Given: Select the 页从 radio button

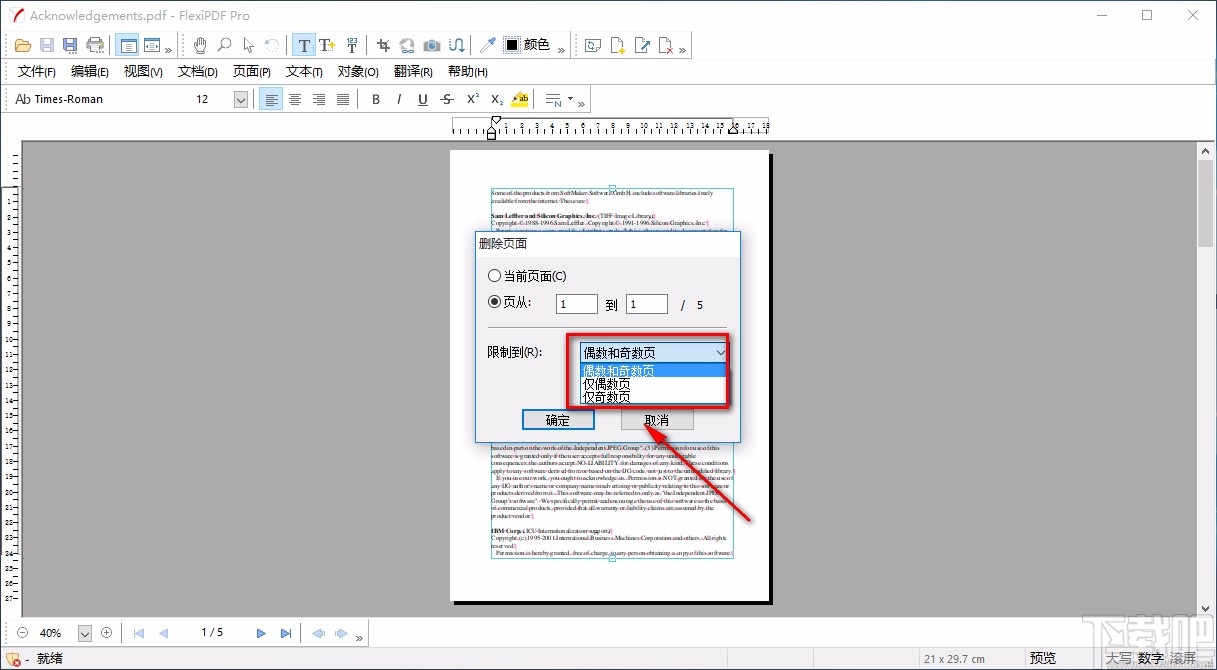Looking at the screenshot, I should pos(495,303).
